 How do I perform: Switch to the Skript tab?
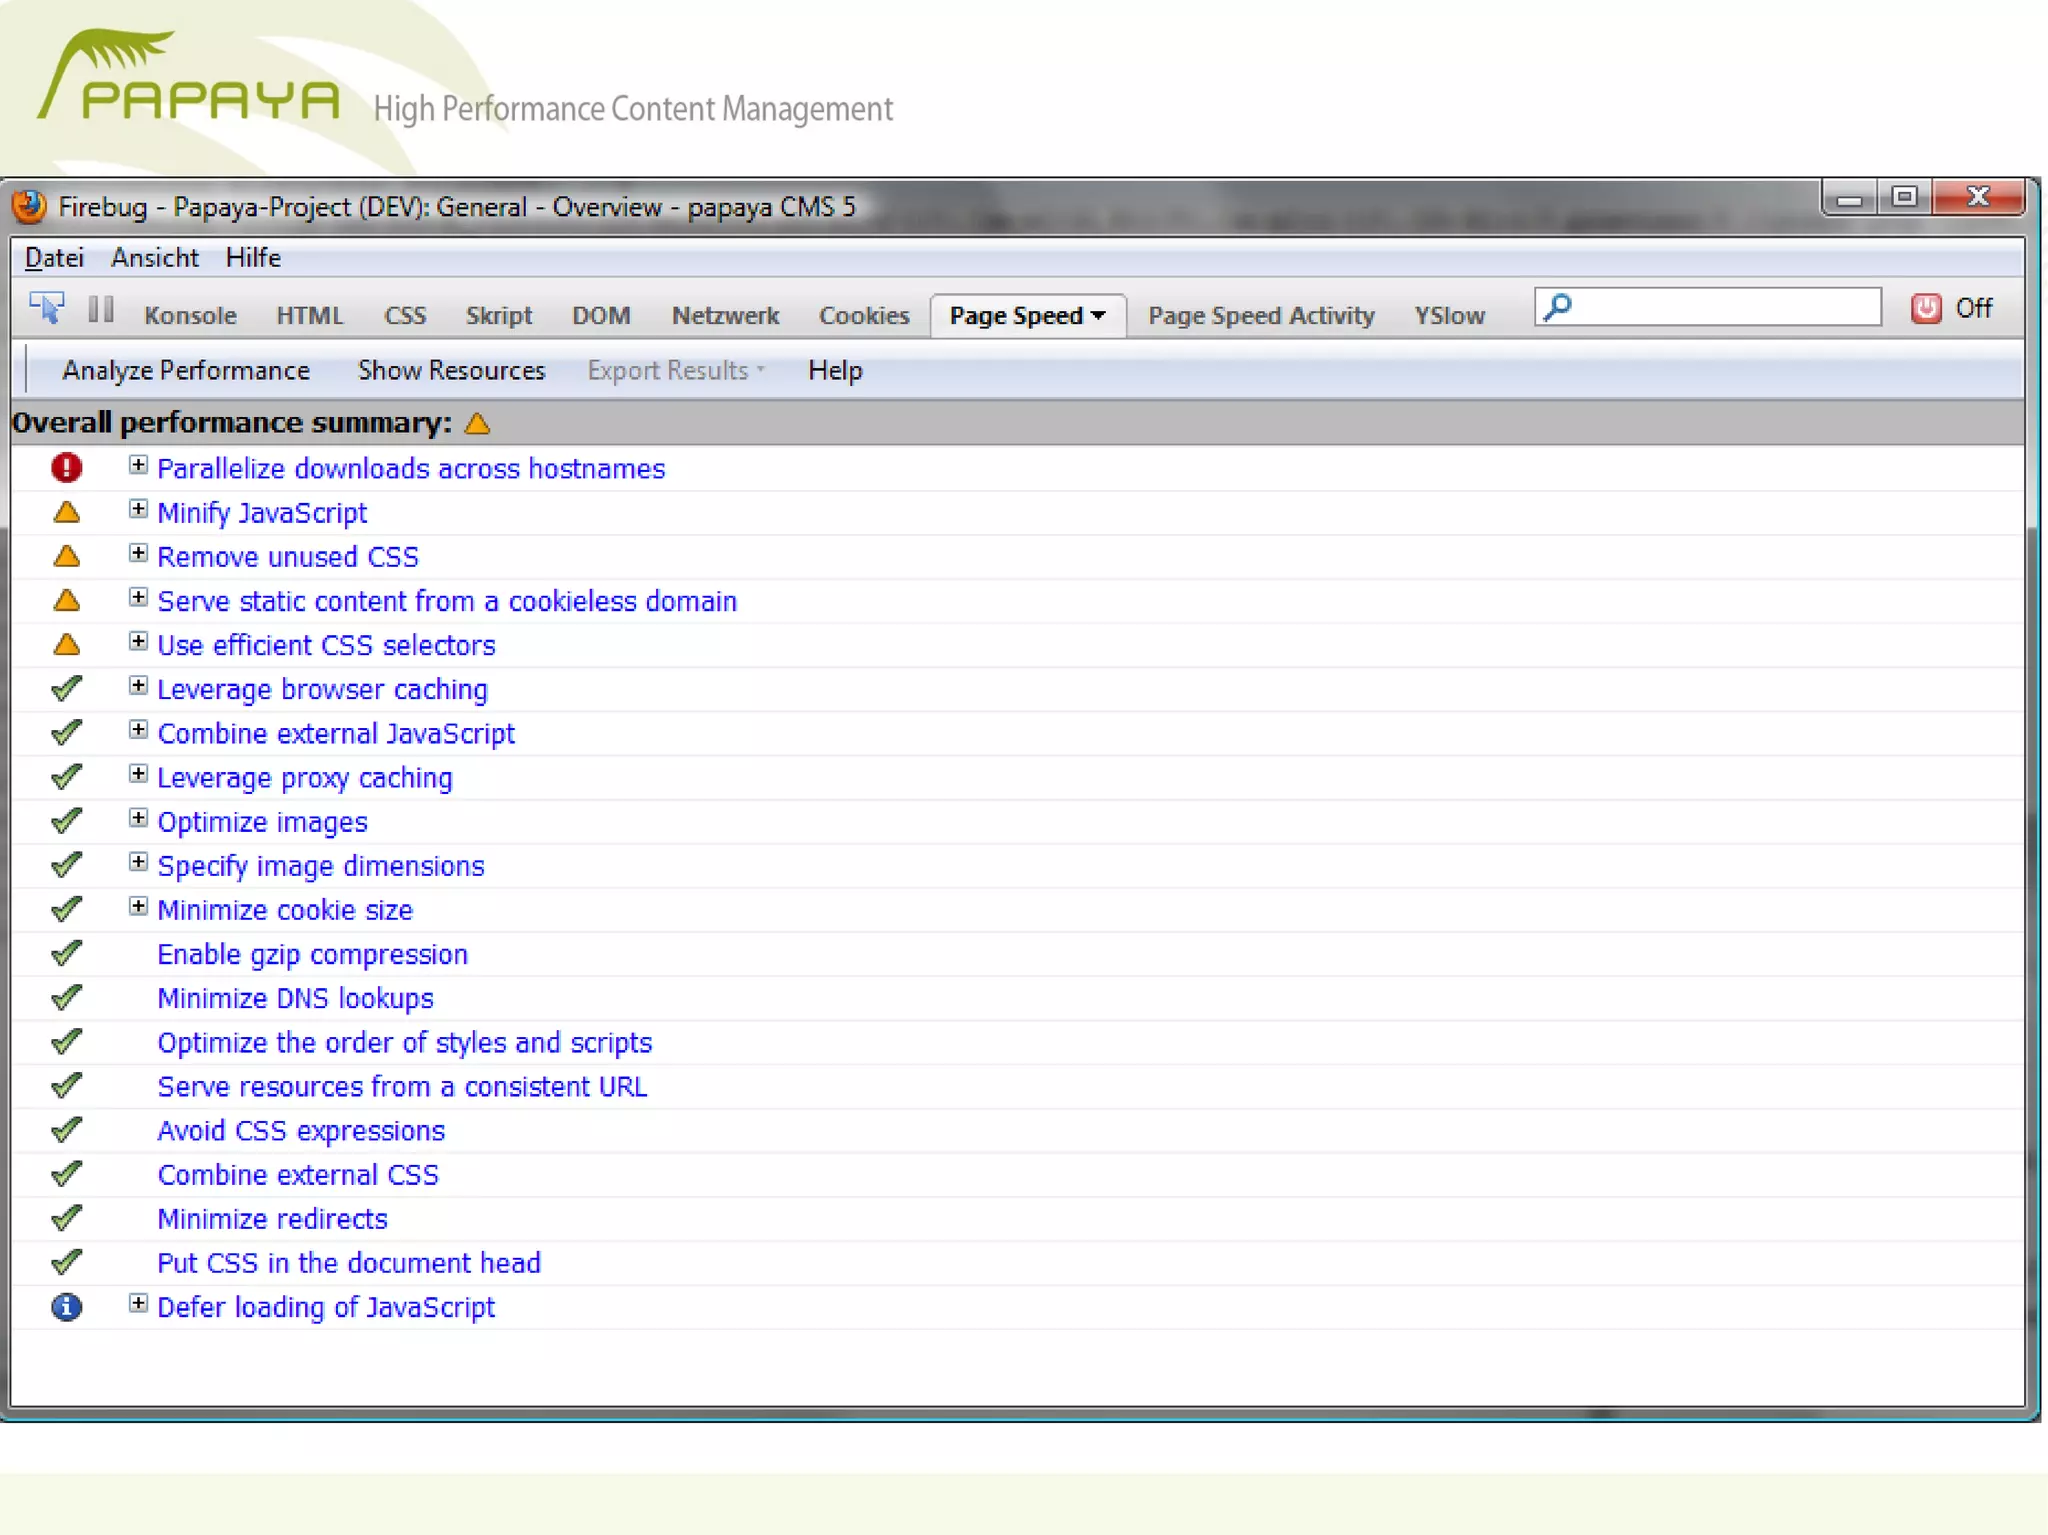[x=498, y=316]
